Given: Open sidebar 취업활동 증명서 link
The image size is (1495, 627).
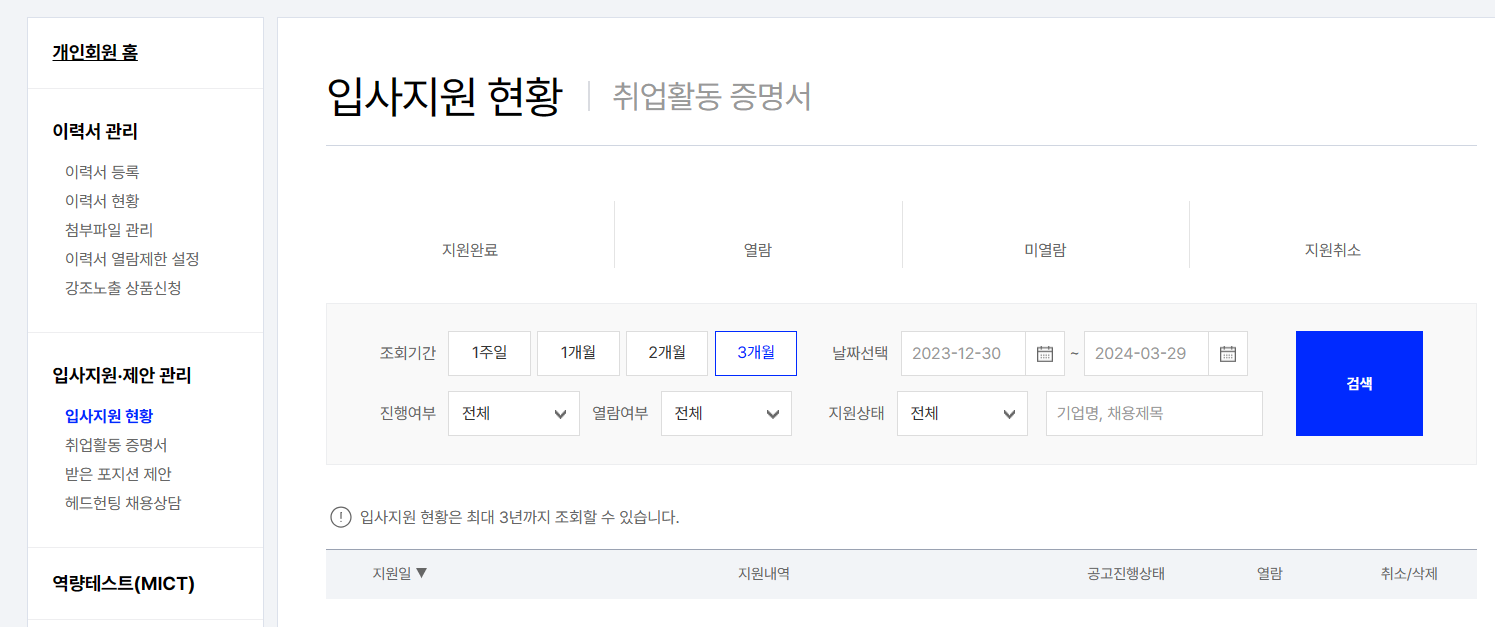Looking at the screenshot, I should (116, 445).
